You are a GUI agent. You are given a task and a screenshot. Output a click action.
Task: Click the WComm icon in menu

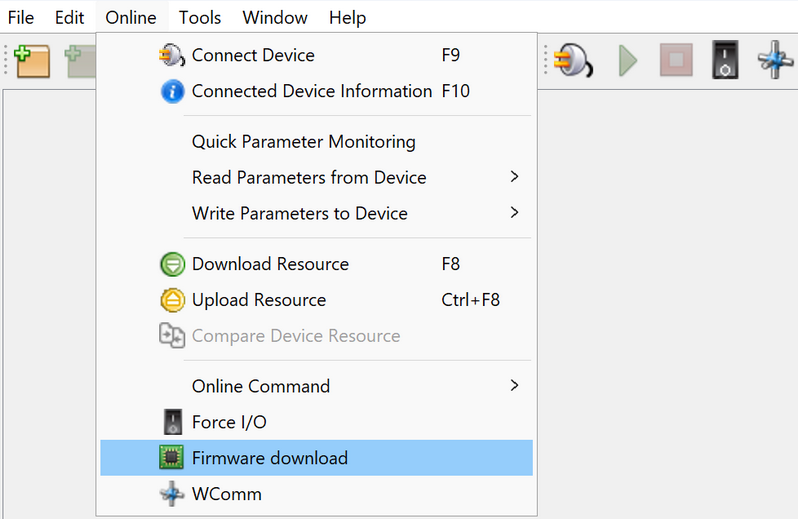(x=172, y=494)
